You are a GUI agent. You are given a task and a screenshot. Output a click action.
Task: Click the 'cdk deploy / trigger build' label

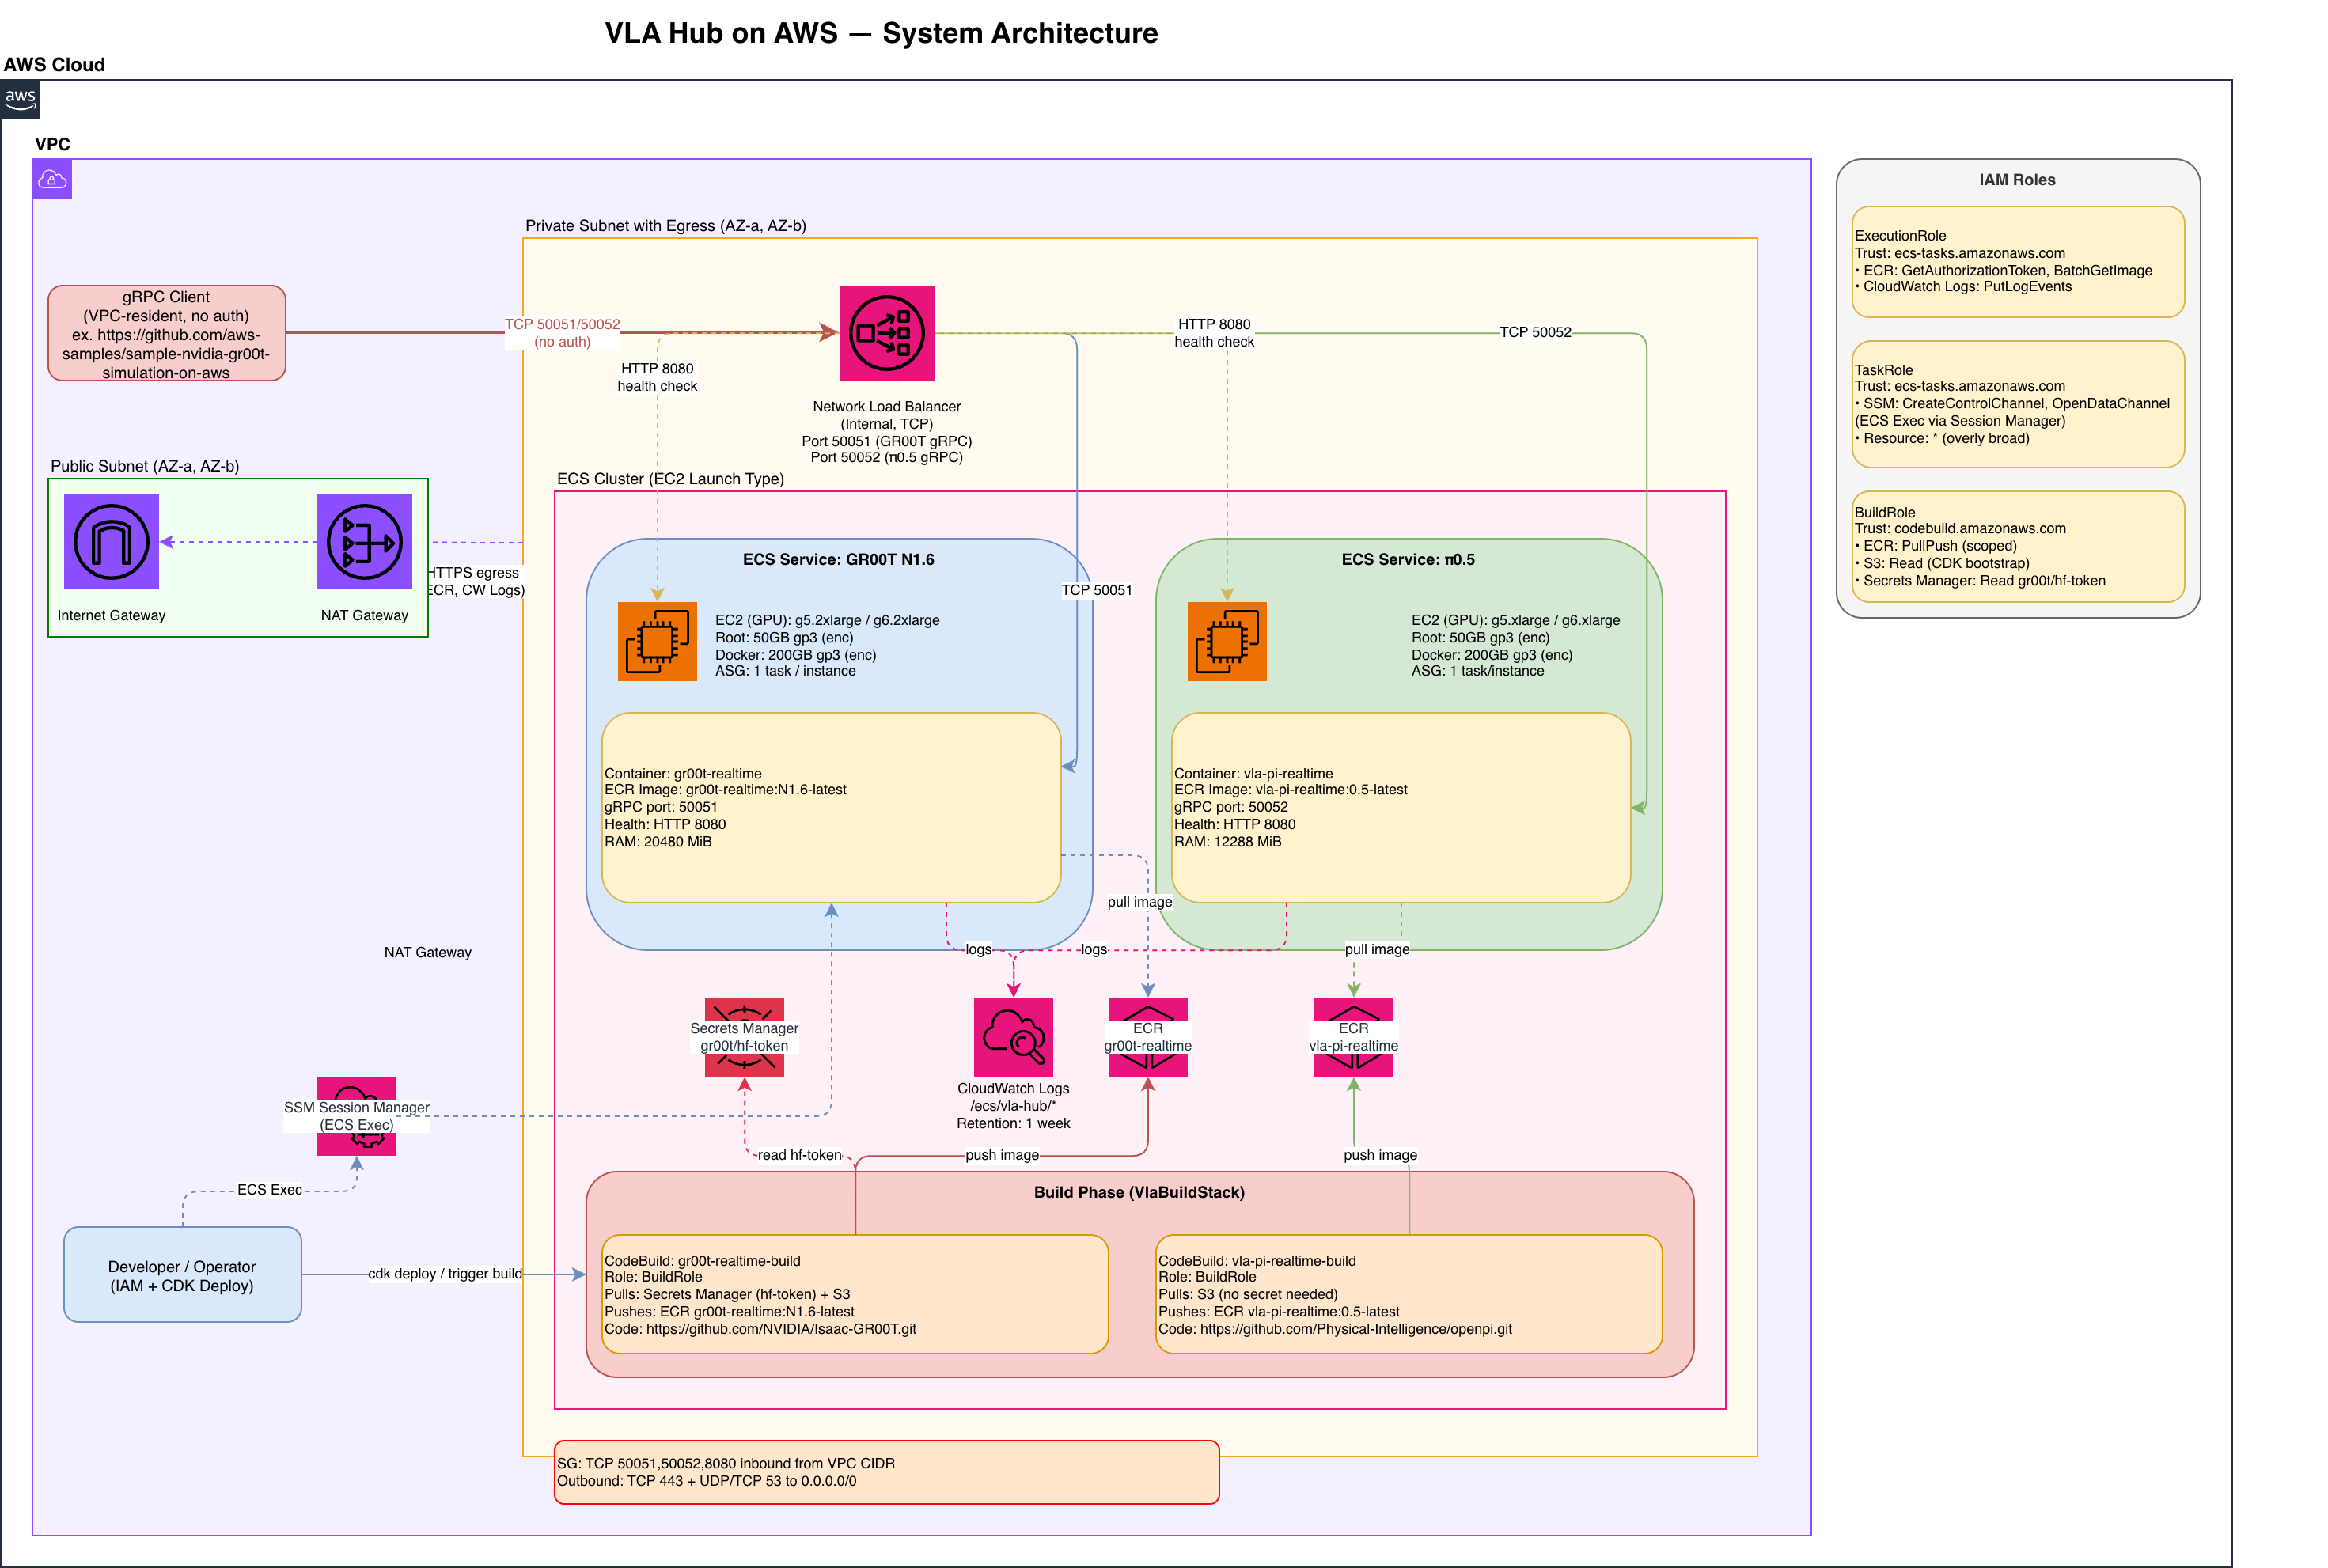click(x=445, y=1274)
